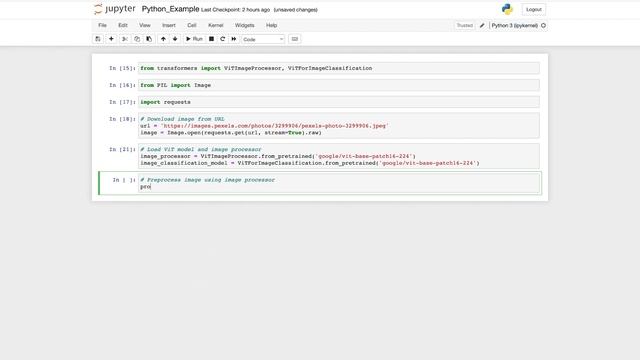
Task: Open the File menu
Action: 102,25
